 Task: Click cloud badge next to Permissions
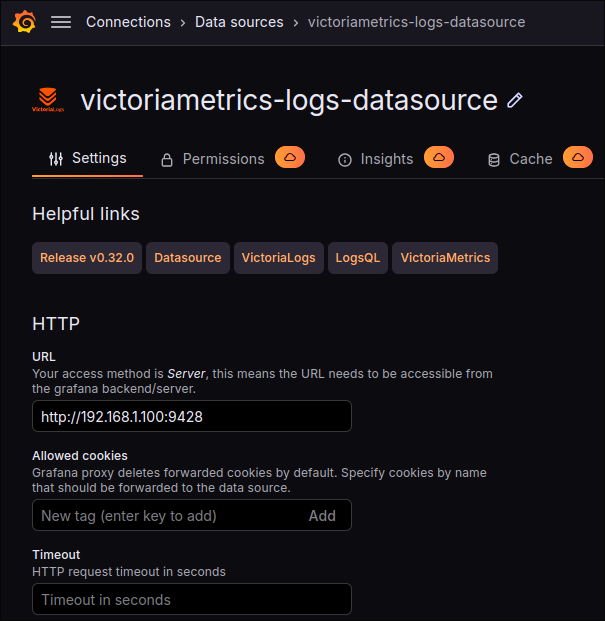[290, 157]
